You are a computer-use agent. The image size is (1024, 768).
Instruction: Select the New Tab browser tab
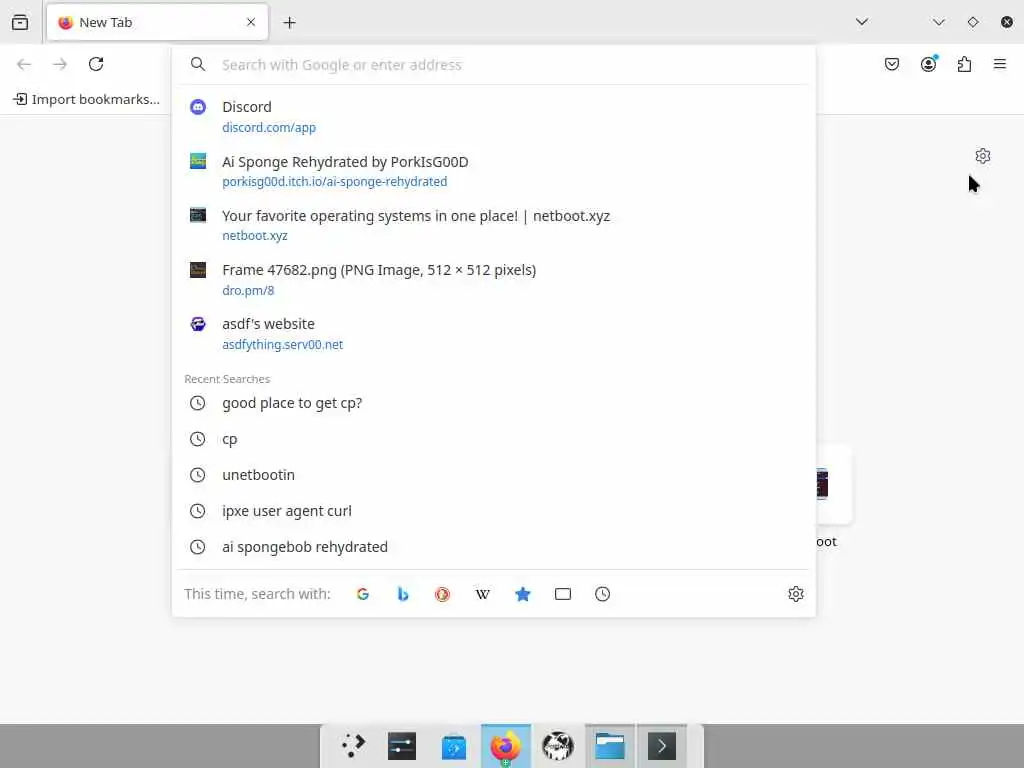pos(157,22)
